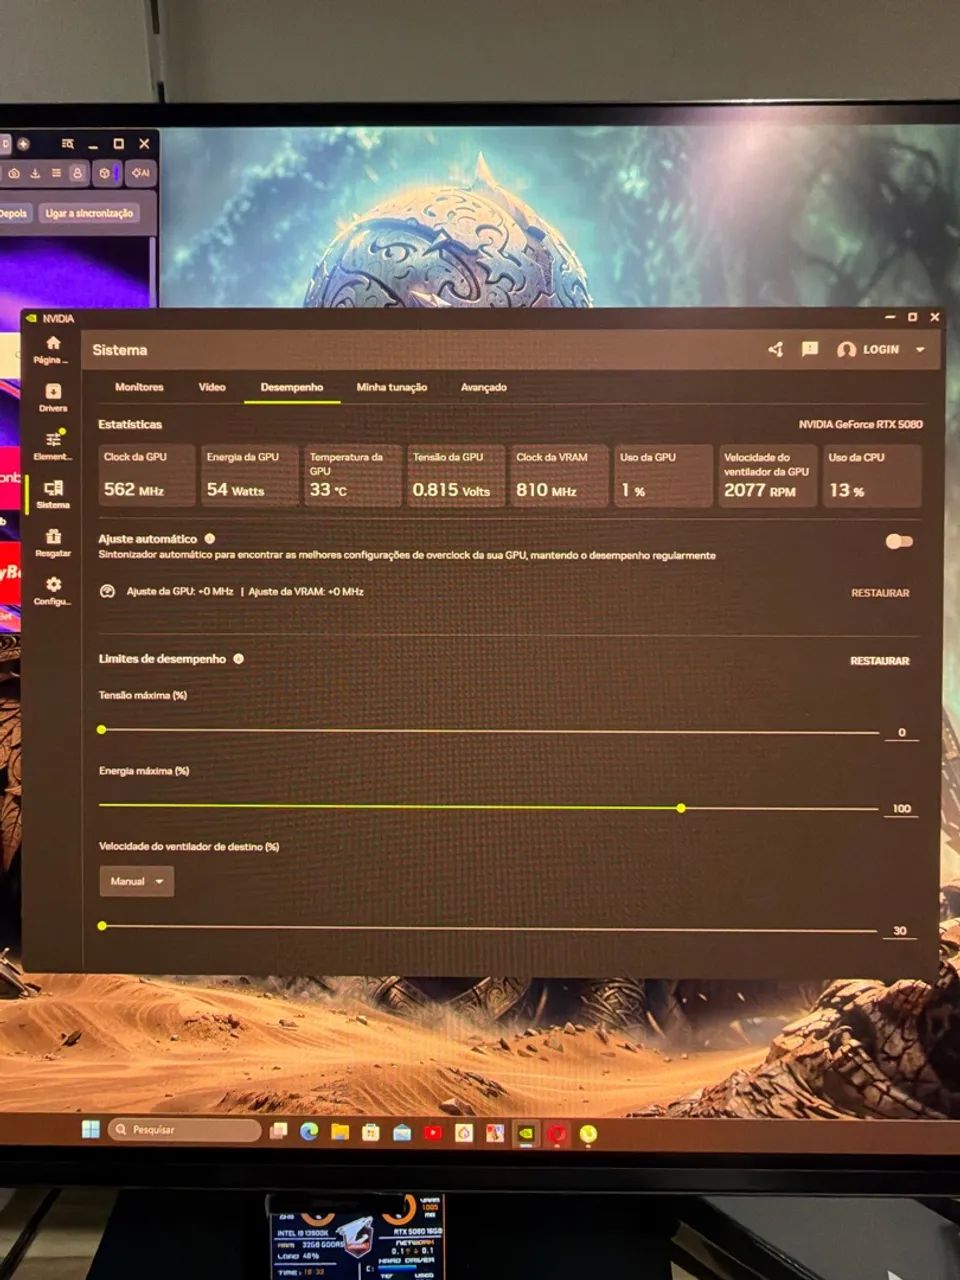This screenshot has height=1280, width=960.
Task: Open the browser hamburger menu icon
Action: pyautogui.click(x=56, y=173)
